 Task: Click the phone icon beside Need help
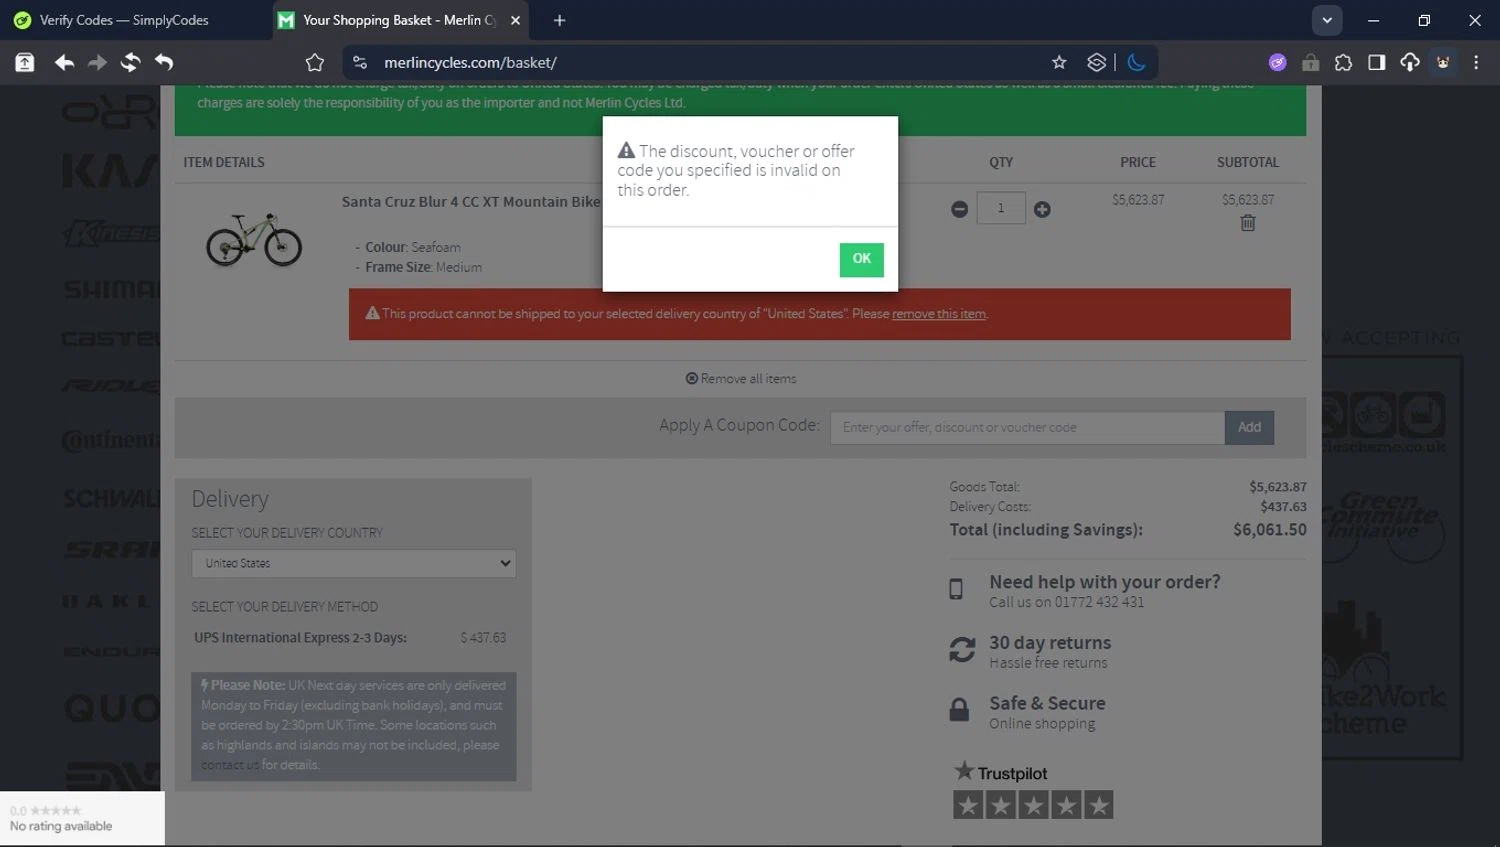[x=956, y=589]
